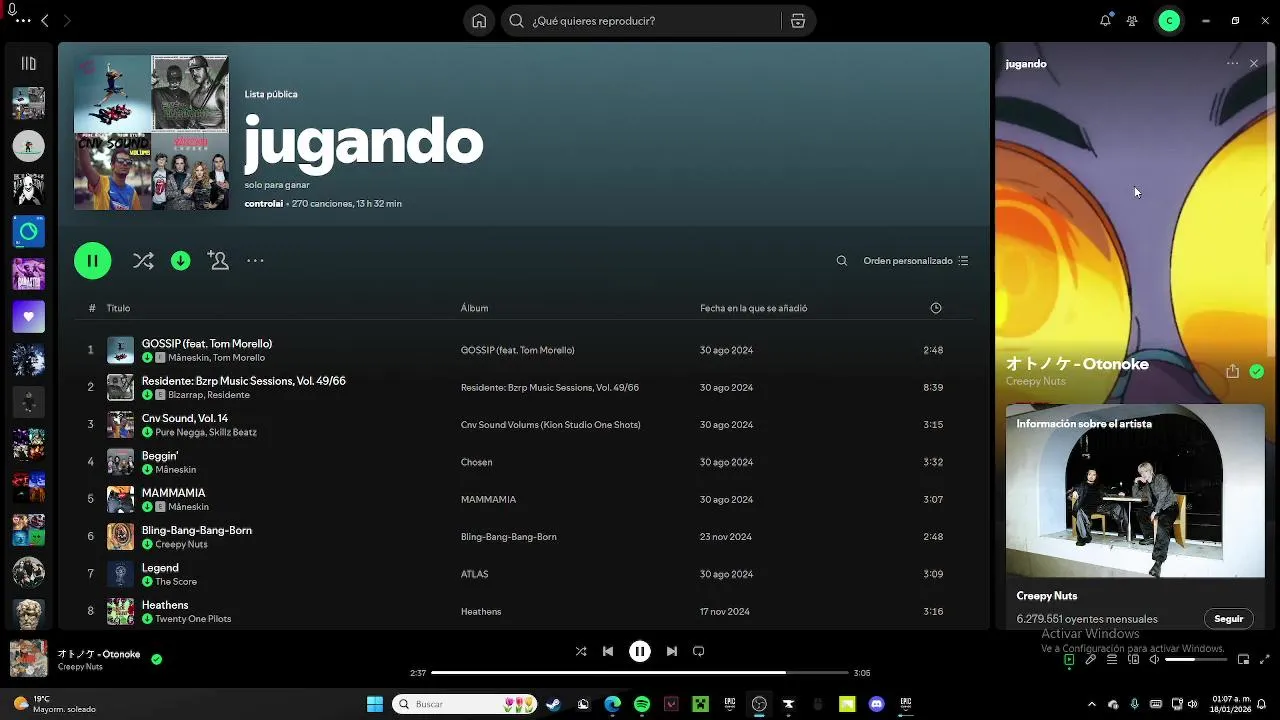The width and height of the screenshot is (1280, 720).
Task: Open the Windows Start button
Action: [x=375, y=704]
